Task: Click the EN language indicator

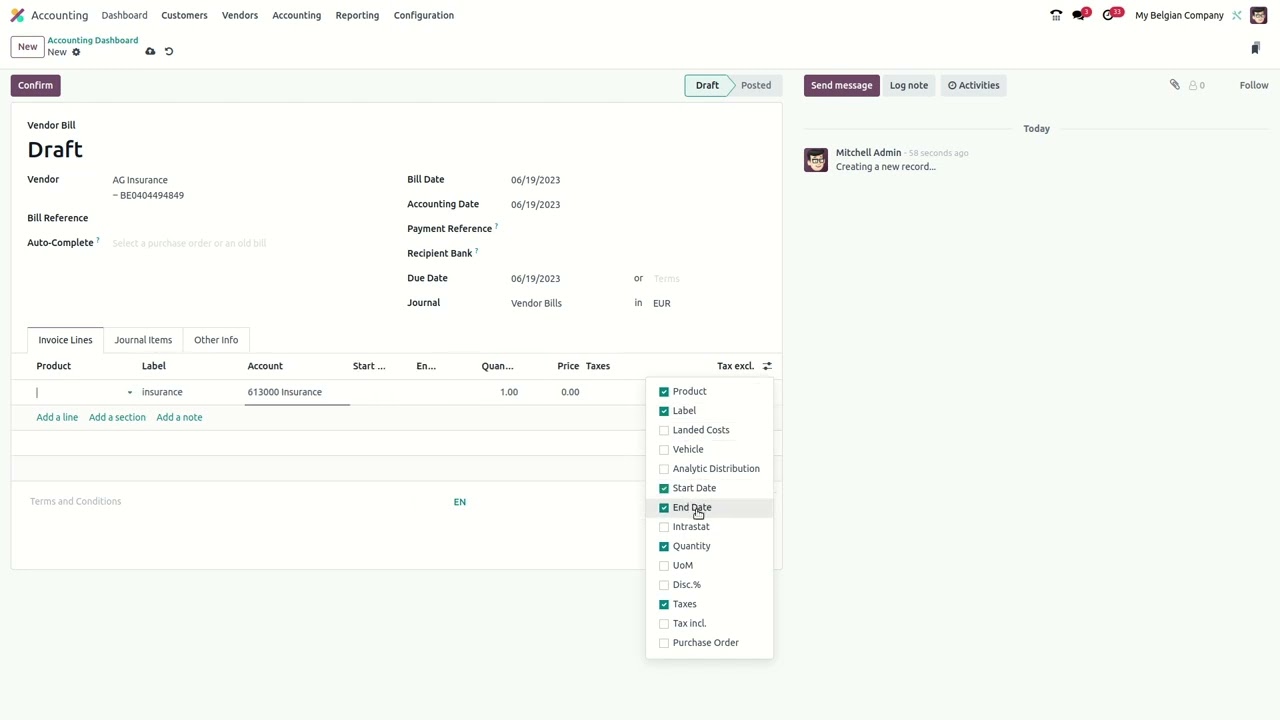Action: point(459,502)
